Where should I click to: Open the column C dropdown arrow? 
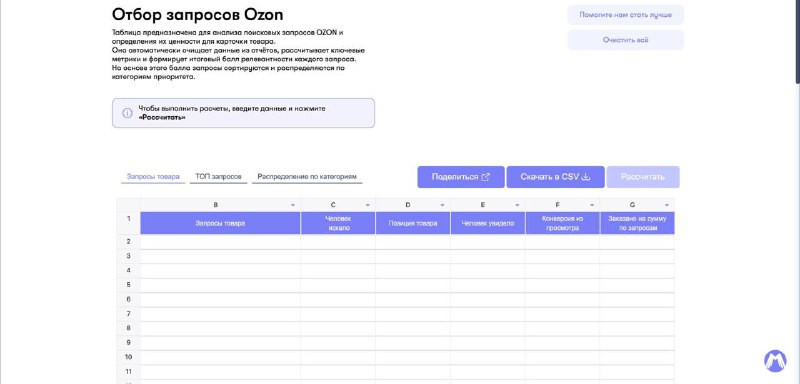pyautogui.click(x=367, y=205)
